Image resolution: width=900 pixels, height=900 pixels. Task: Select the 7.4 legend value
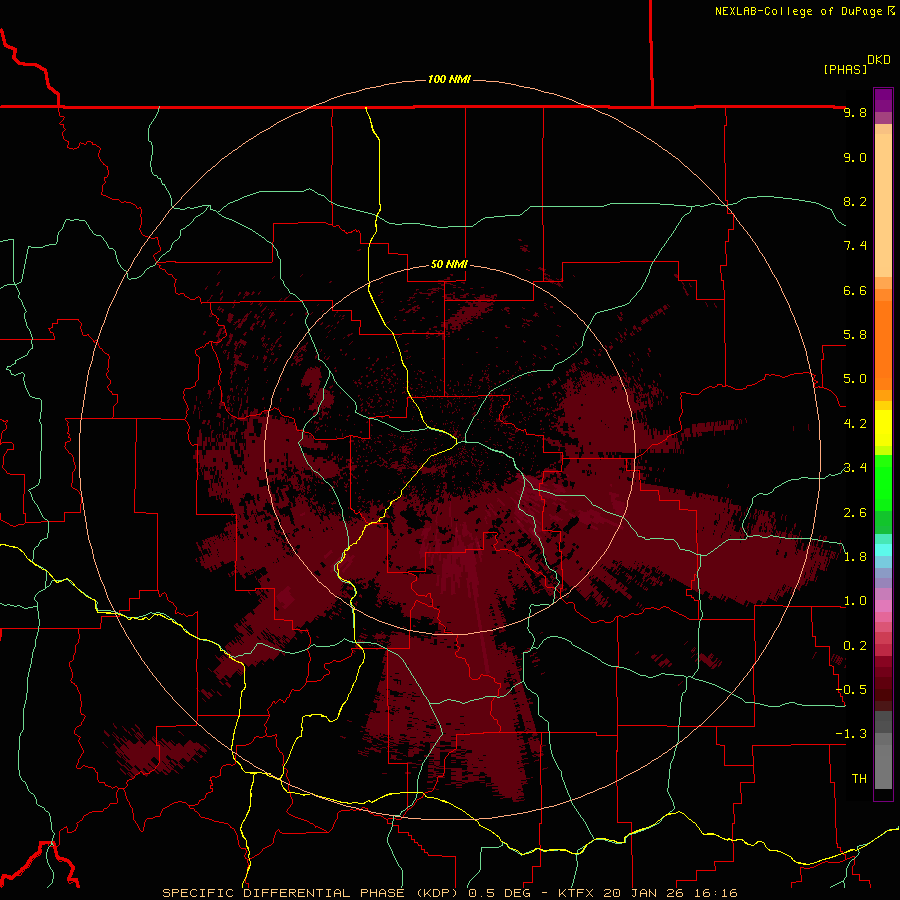click(x=855, y=246)
